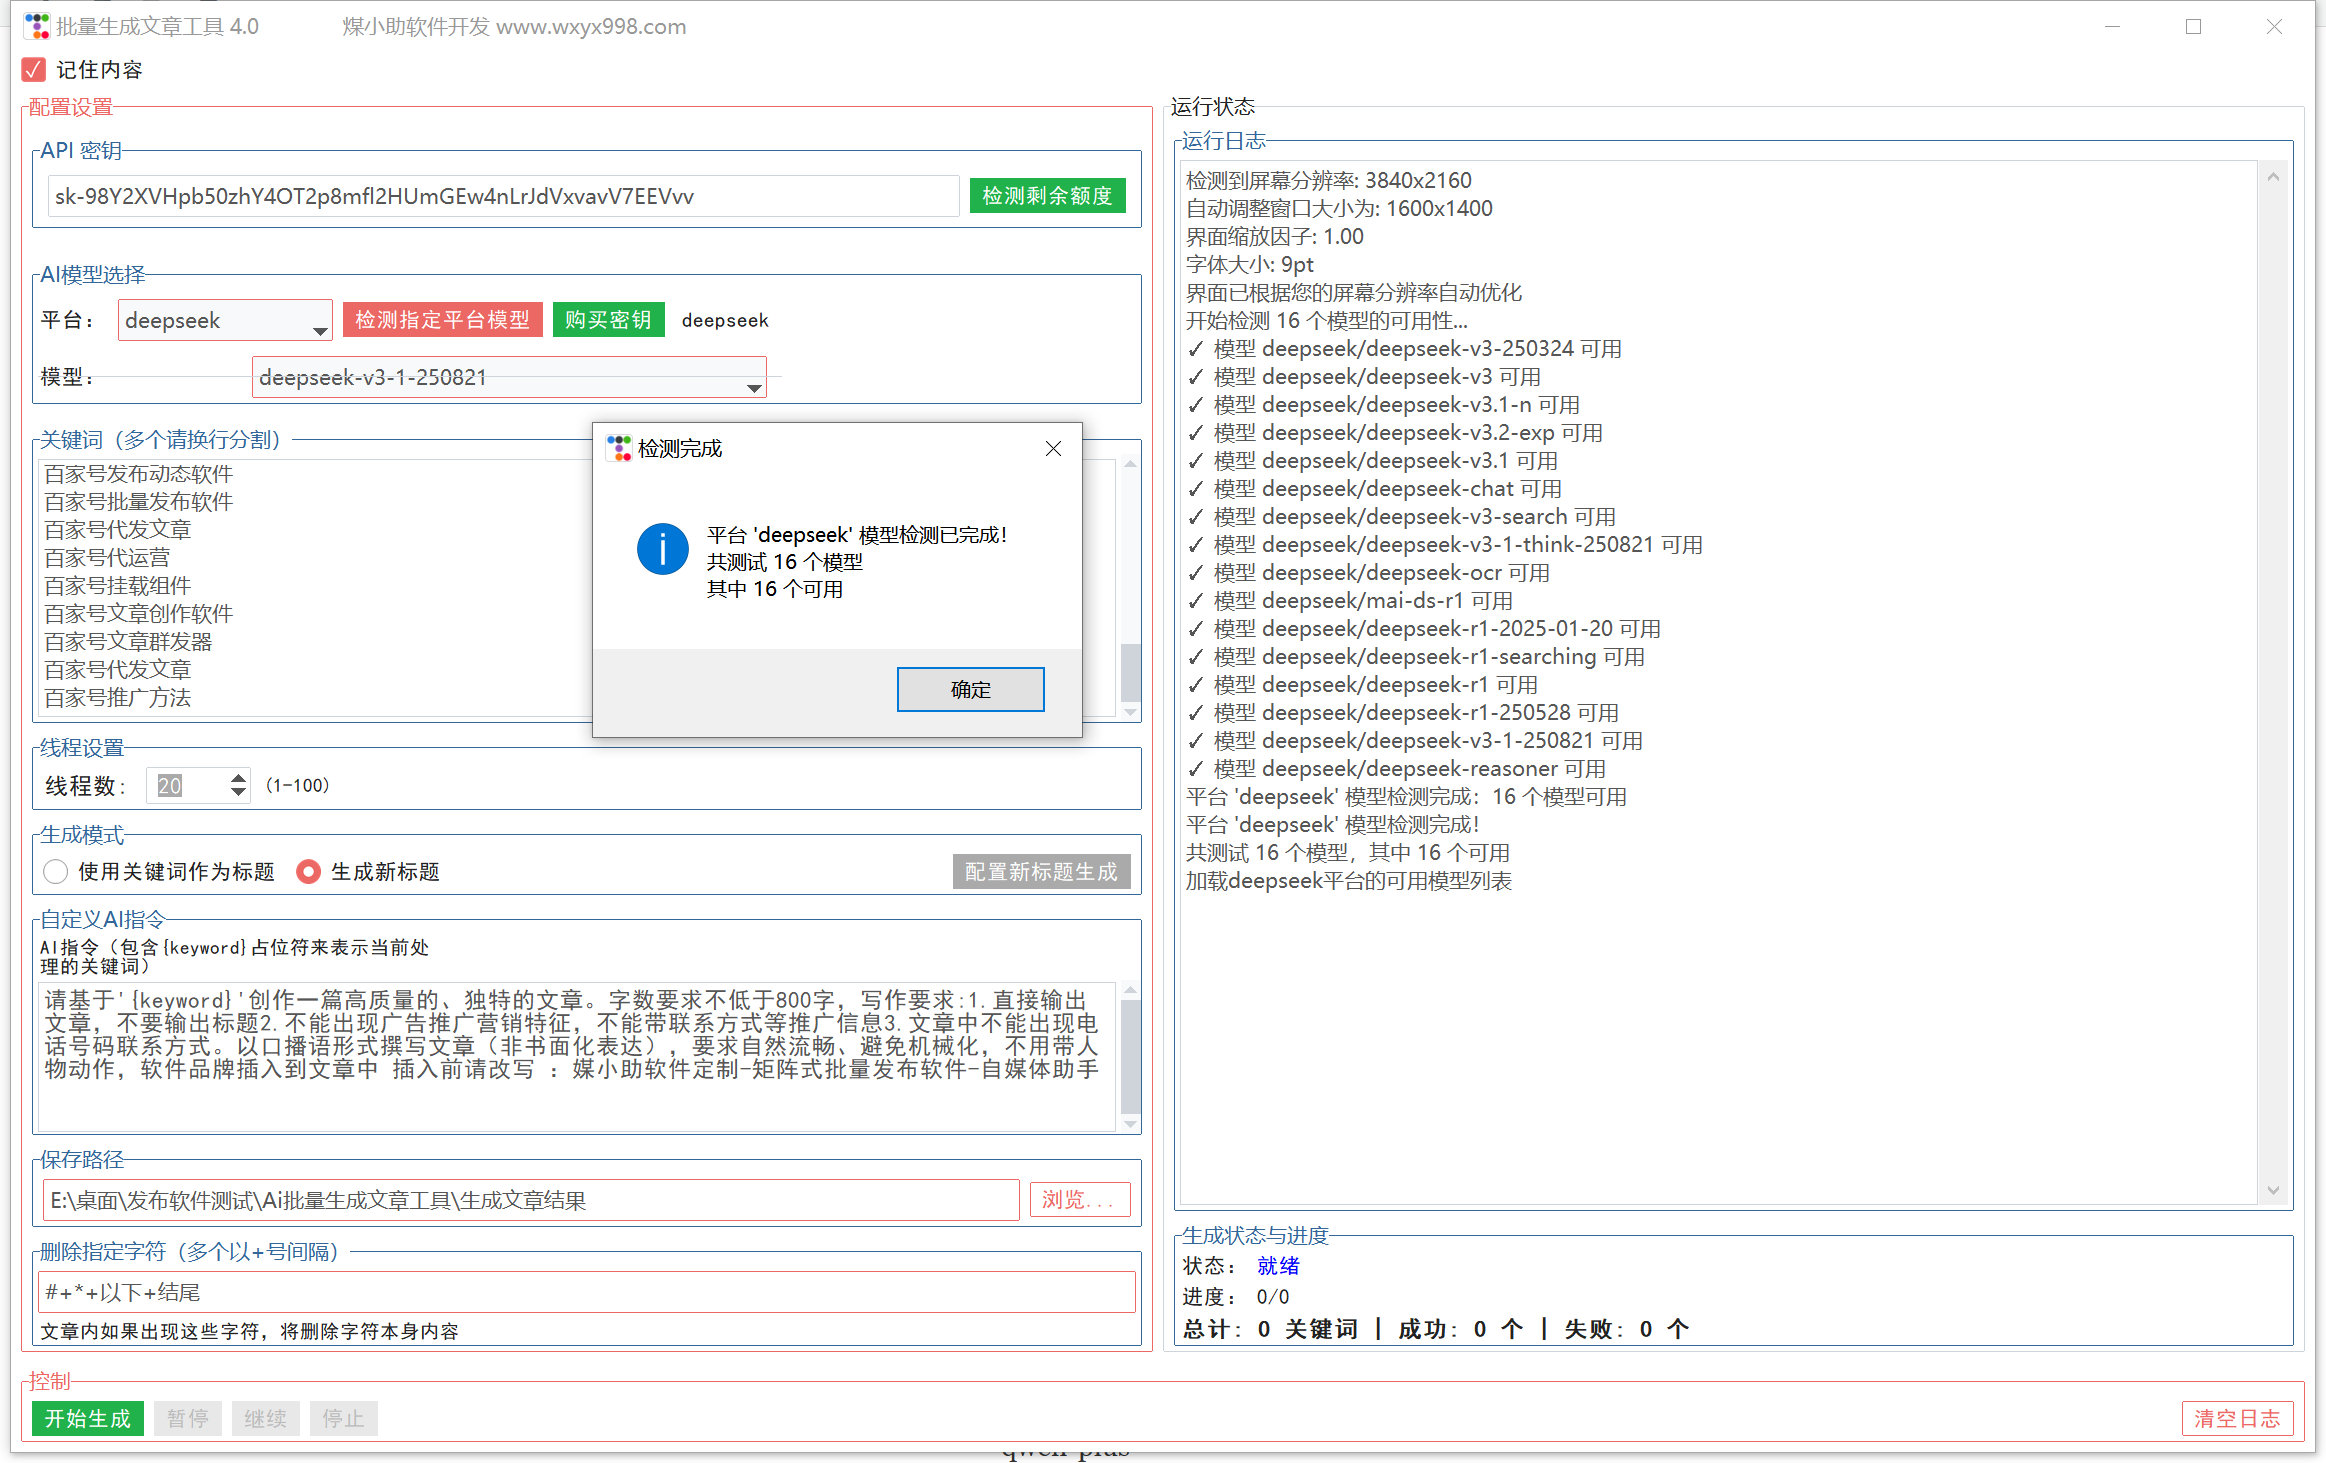Toggle the 记住内容 checkbox
Screen dimensions: 2326x1463
(34, 70)
